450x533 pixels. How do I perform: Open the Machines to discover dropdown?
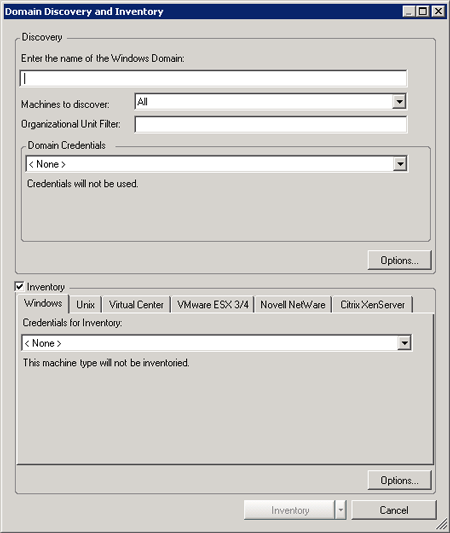(x=271, y=102)
